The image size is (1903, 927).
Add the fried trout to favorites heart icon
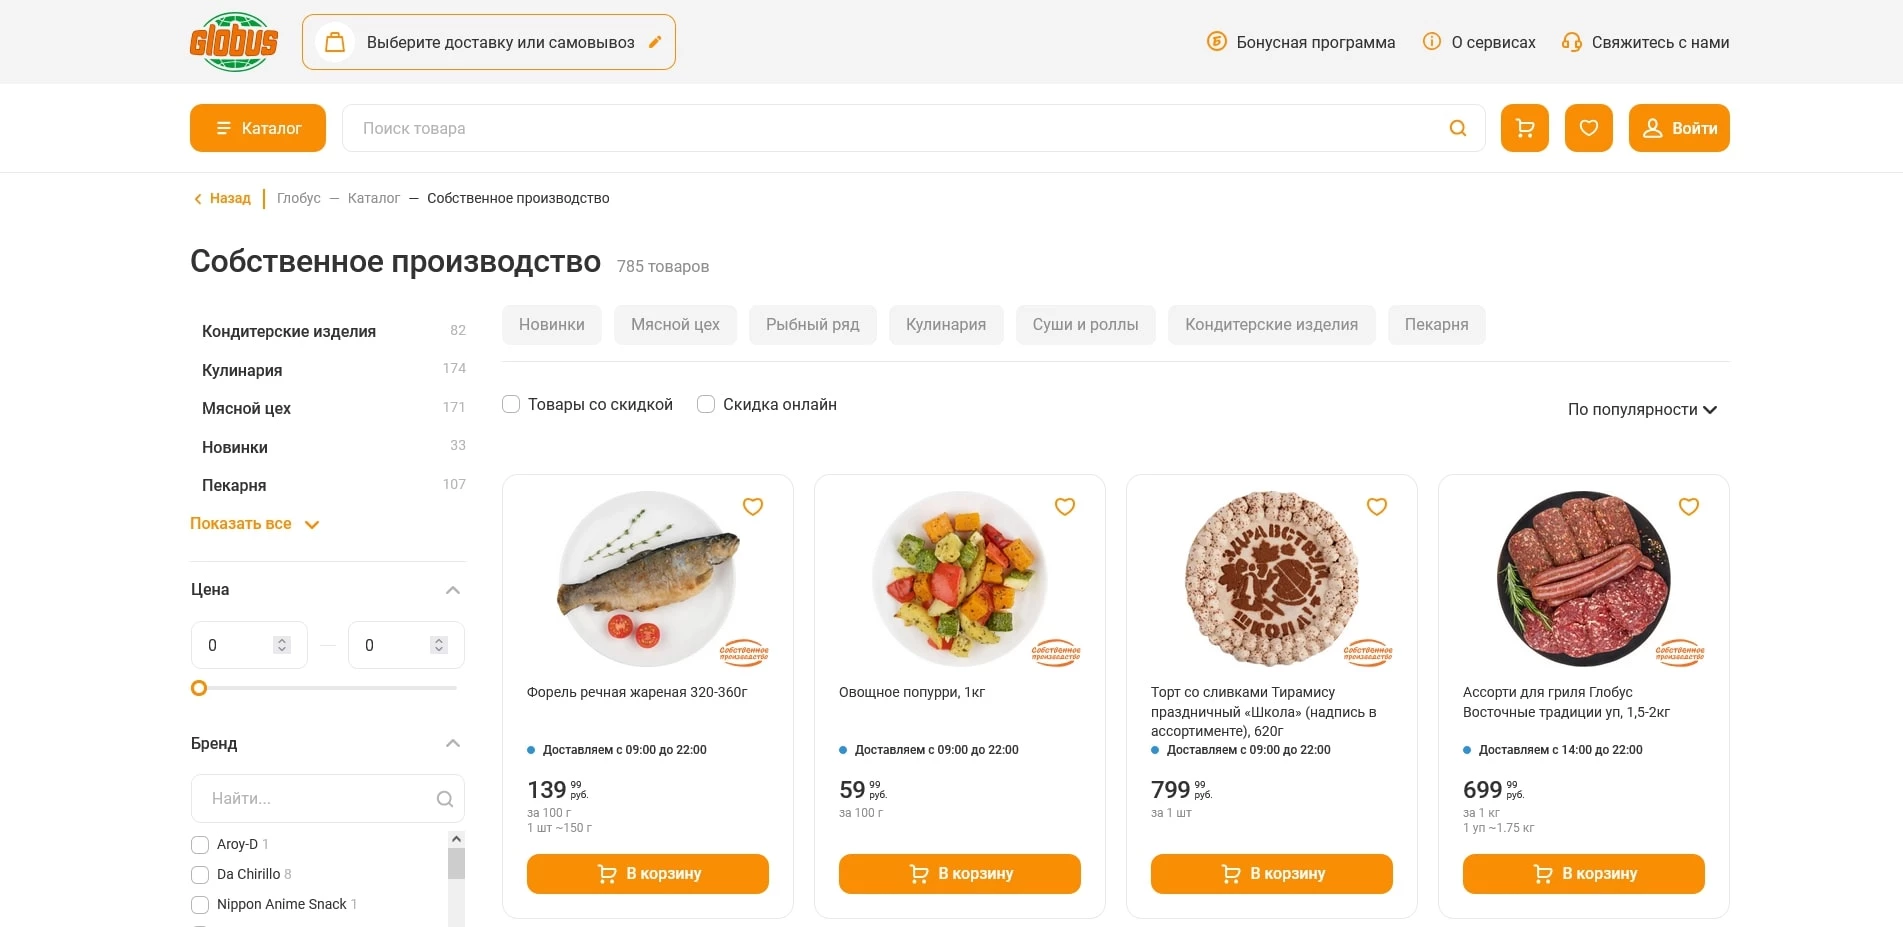(x=752, y=507)
